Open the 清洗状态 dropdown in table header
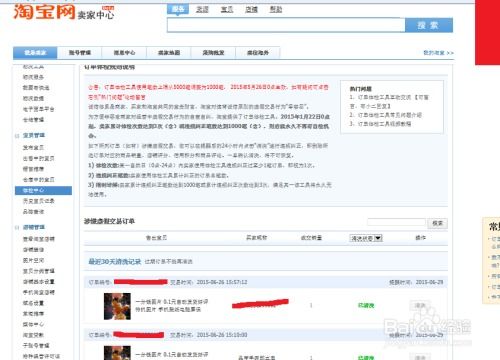500x360 pixels. [366, 238]
